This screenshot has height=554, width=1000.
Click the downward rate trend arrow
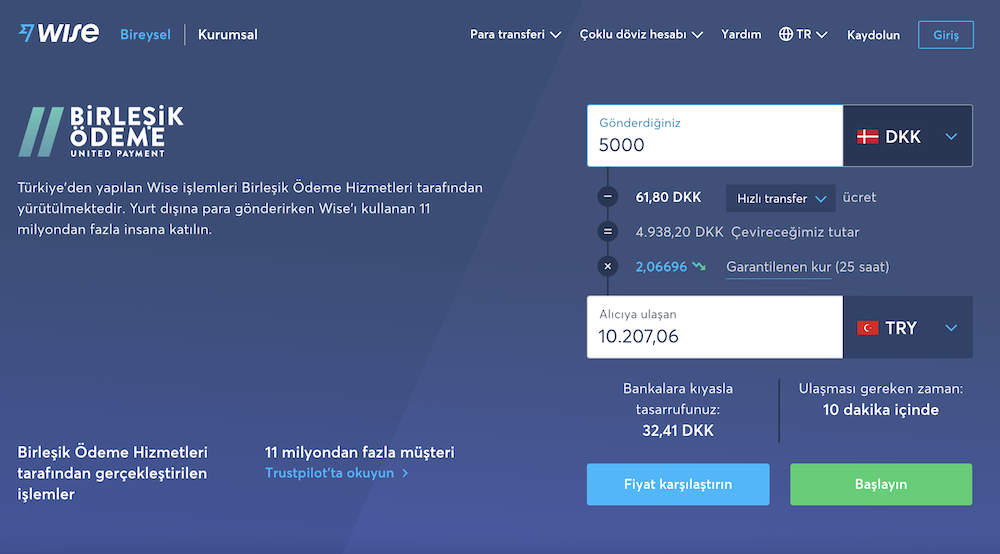[699, 266]
